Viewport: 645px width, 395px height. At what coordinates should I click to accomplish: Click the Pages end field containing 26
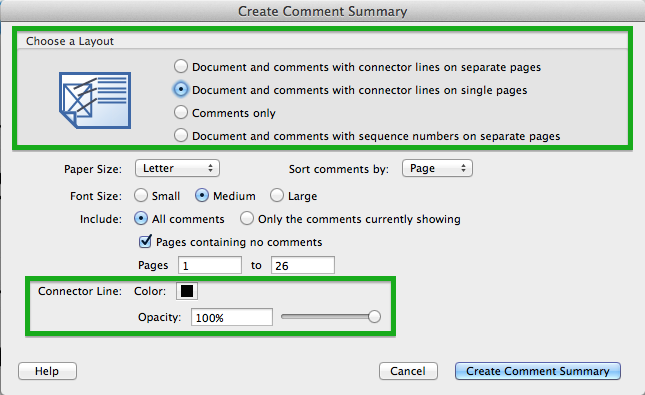303,265
